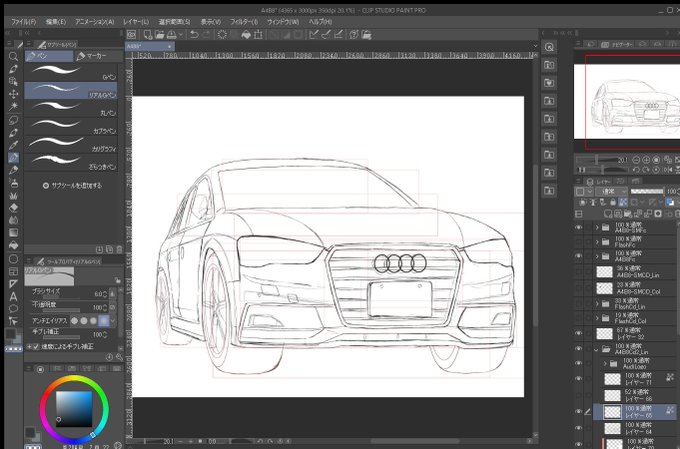680x449 pixels.
Task: Expand the FlashFc layer folder
Action: 597,242
